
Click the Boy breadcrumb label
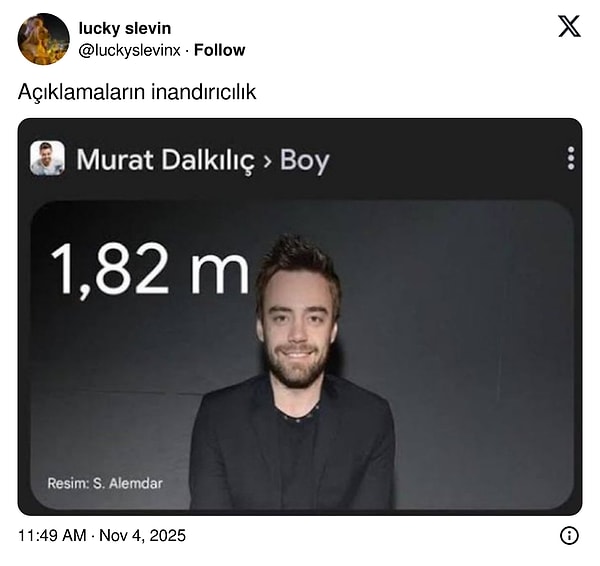pos(305,161)
